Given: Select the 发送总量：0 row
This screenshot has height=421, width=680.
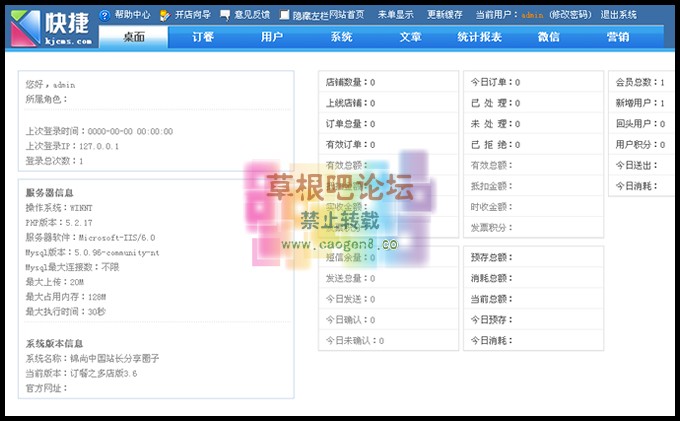Looking at the screenshot, I should (x=389, y=278).
